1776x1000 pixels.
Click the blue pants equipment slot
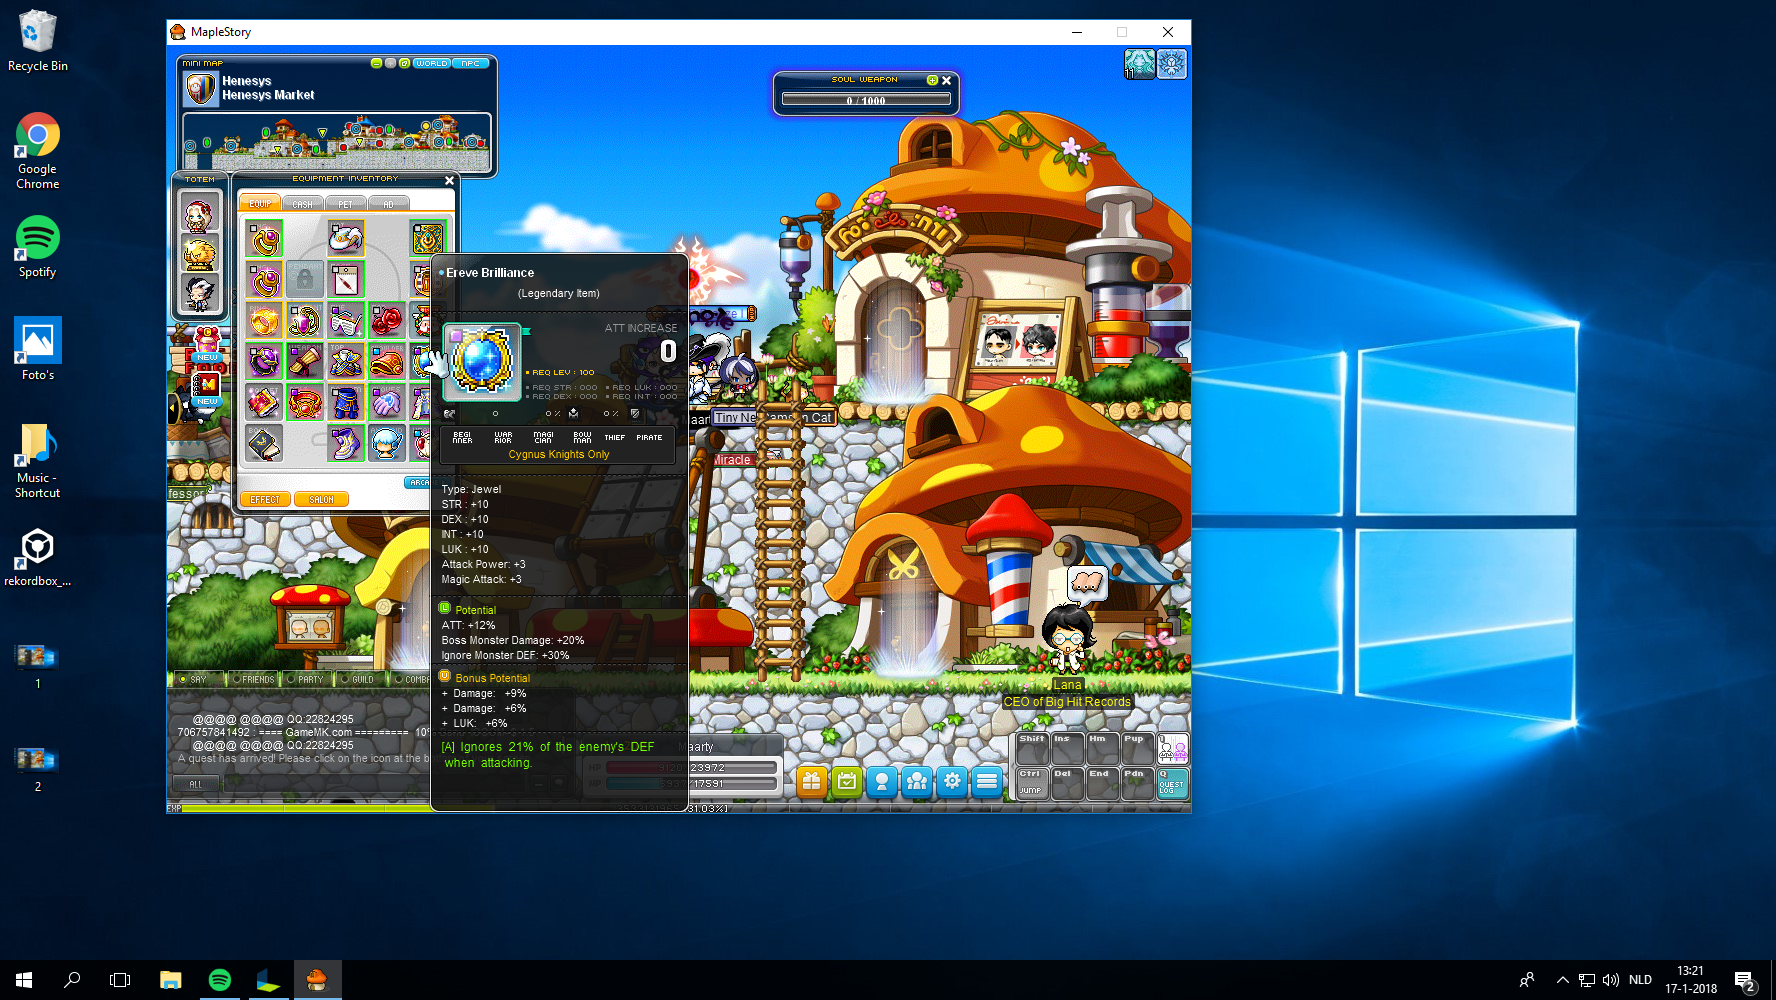346,402
